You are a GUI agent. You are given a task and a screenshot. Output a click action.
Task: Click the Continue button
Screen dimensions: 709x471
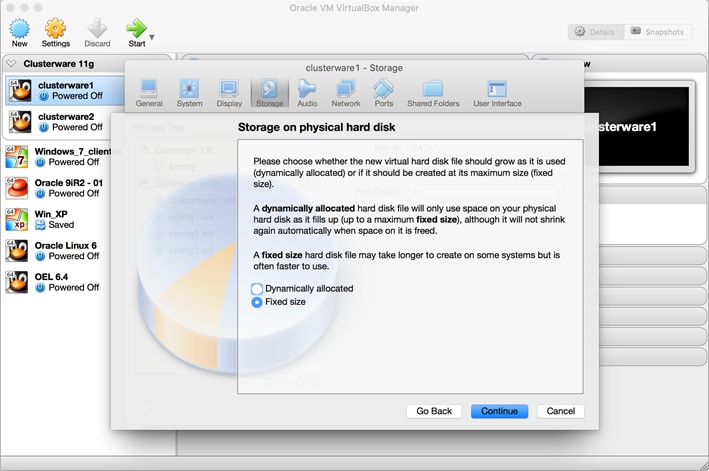pyautogui.click(x=499, y=411)
